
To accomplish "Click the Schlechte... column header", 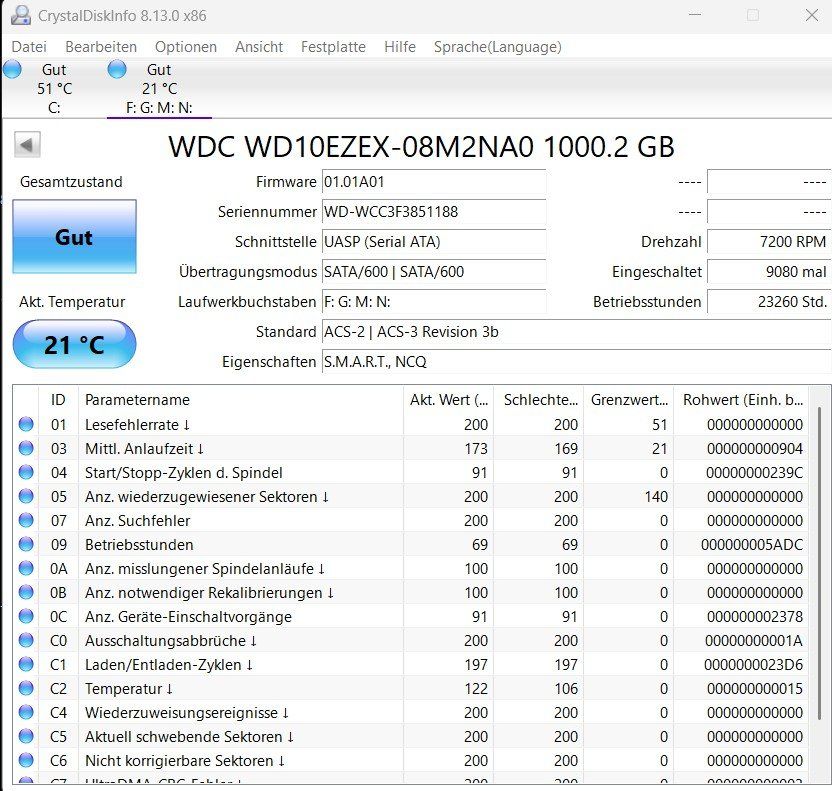I will click(x=539, y=399).
